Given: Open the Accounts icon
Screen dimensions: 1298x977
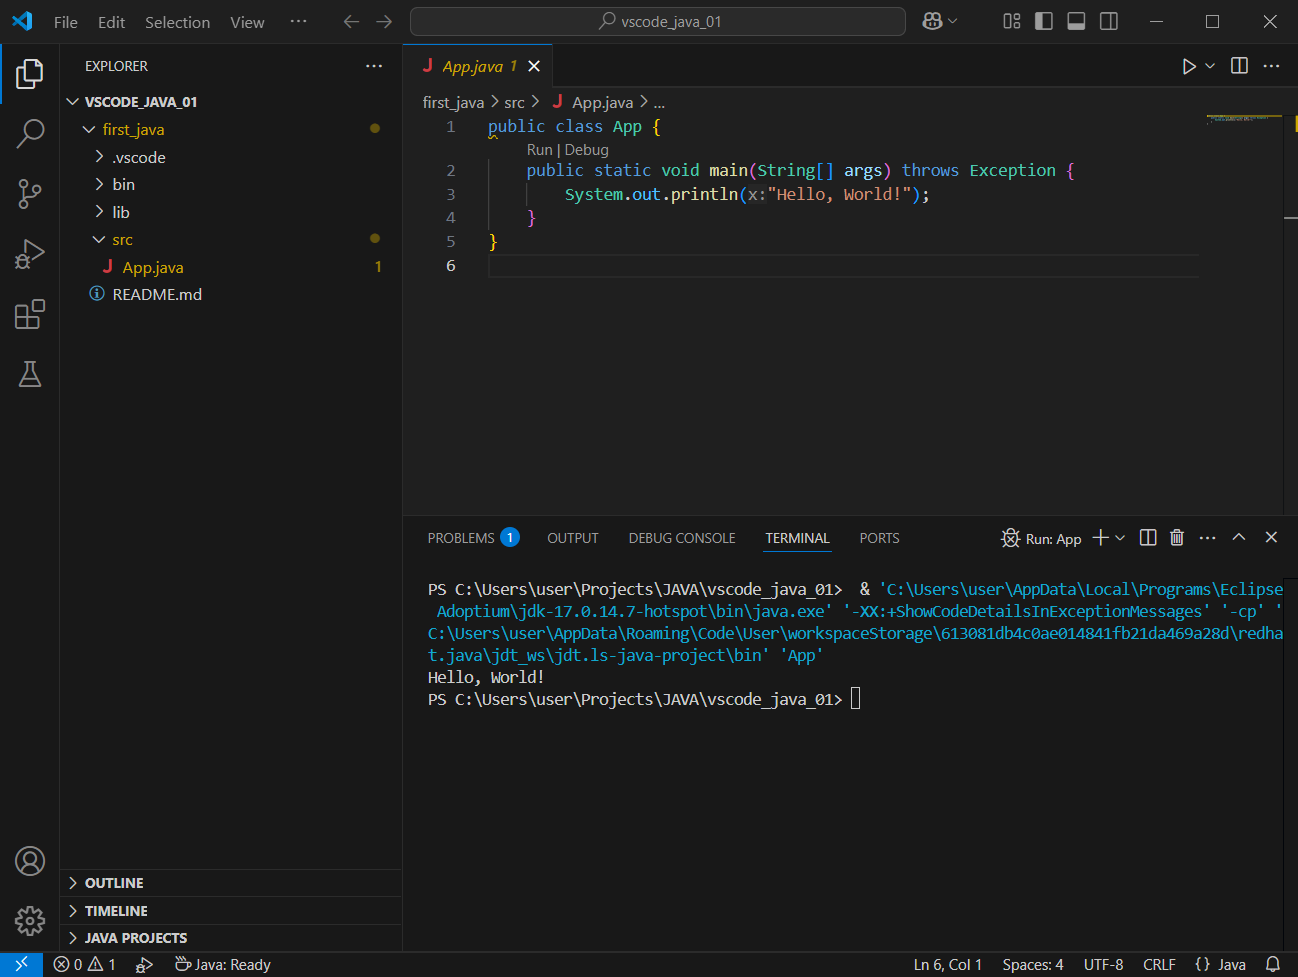Looking at the screenshot, I should point(30,861).
